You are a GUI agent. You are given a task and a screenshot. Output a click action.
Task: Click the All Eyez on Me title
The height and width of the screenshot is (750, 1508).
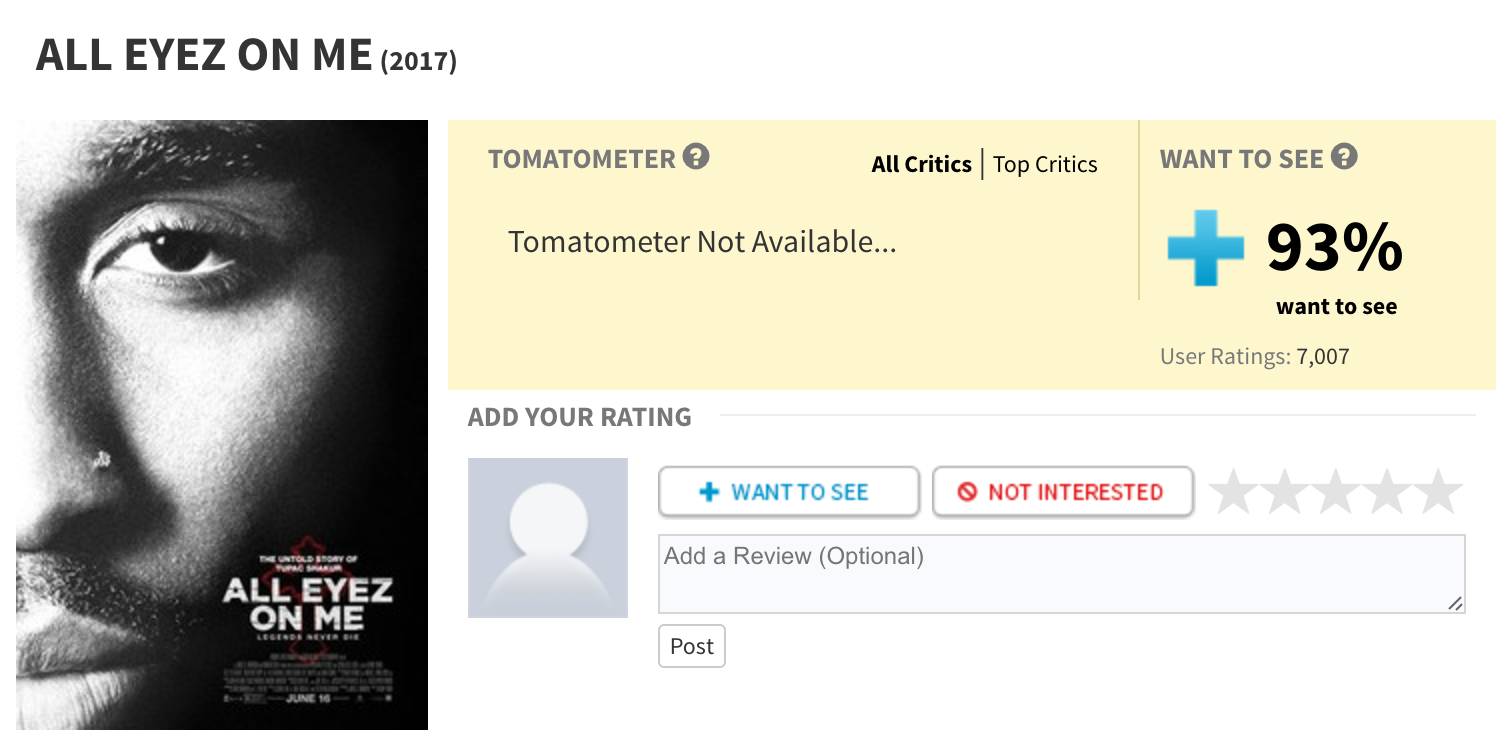[x=204, y=55]
